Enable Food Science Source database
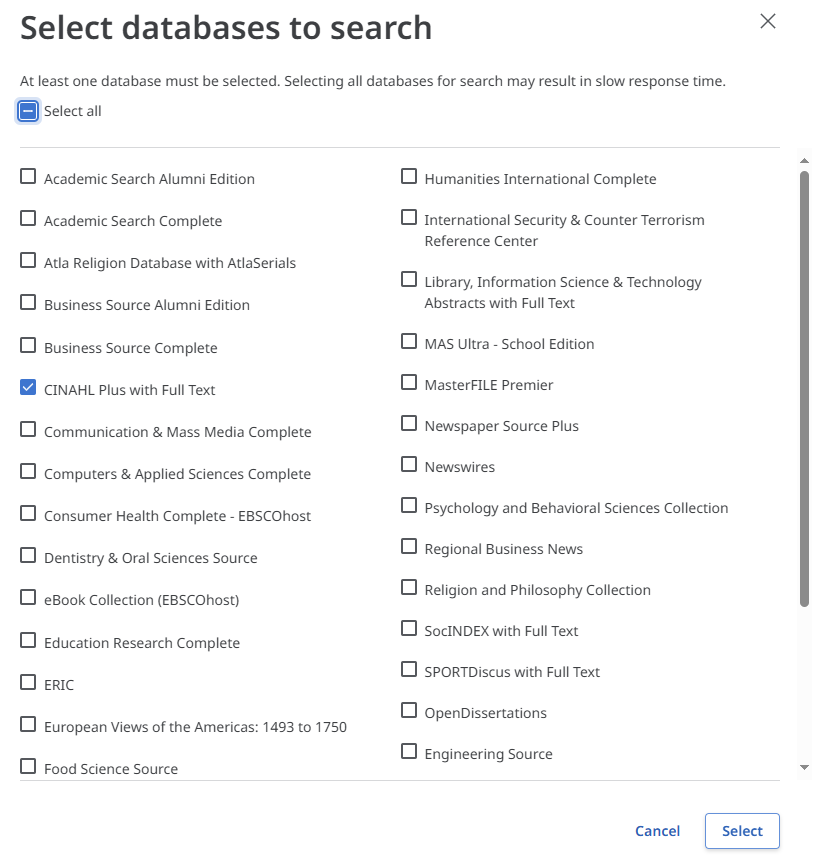This screenshot has width=830, height=863. pyautogui.click(x=28, y=767)
